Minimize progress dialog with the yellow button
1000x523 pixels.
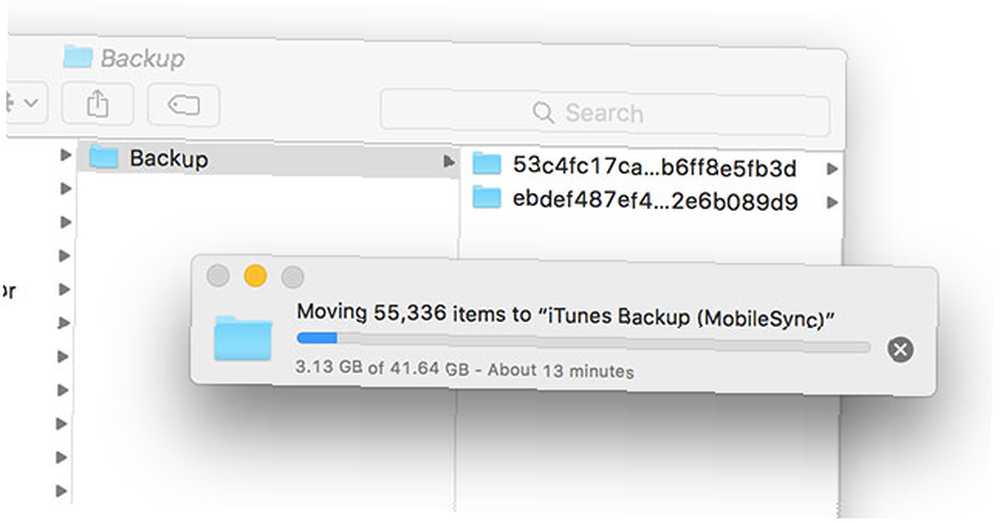255,276
